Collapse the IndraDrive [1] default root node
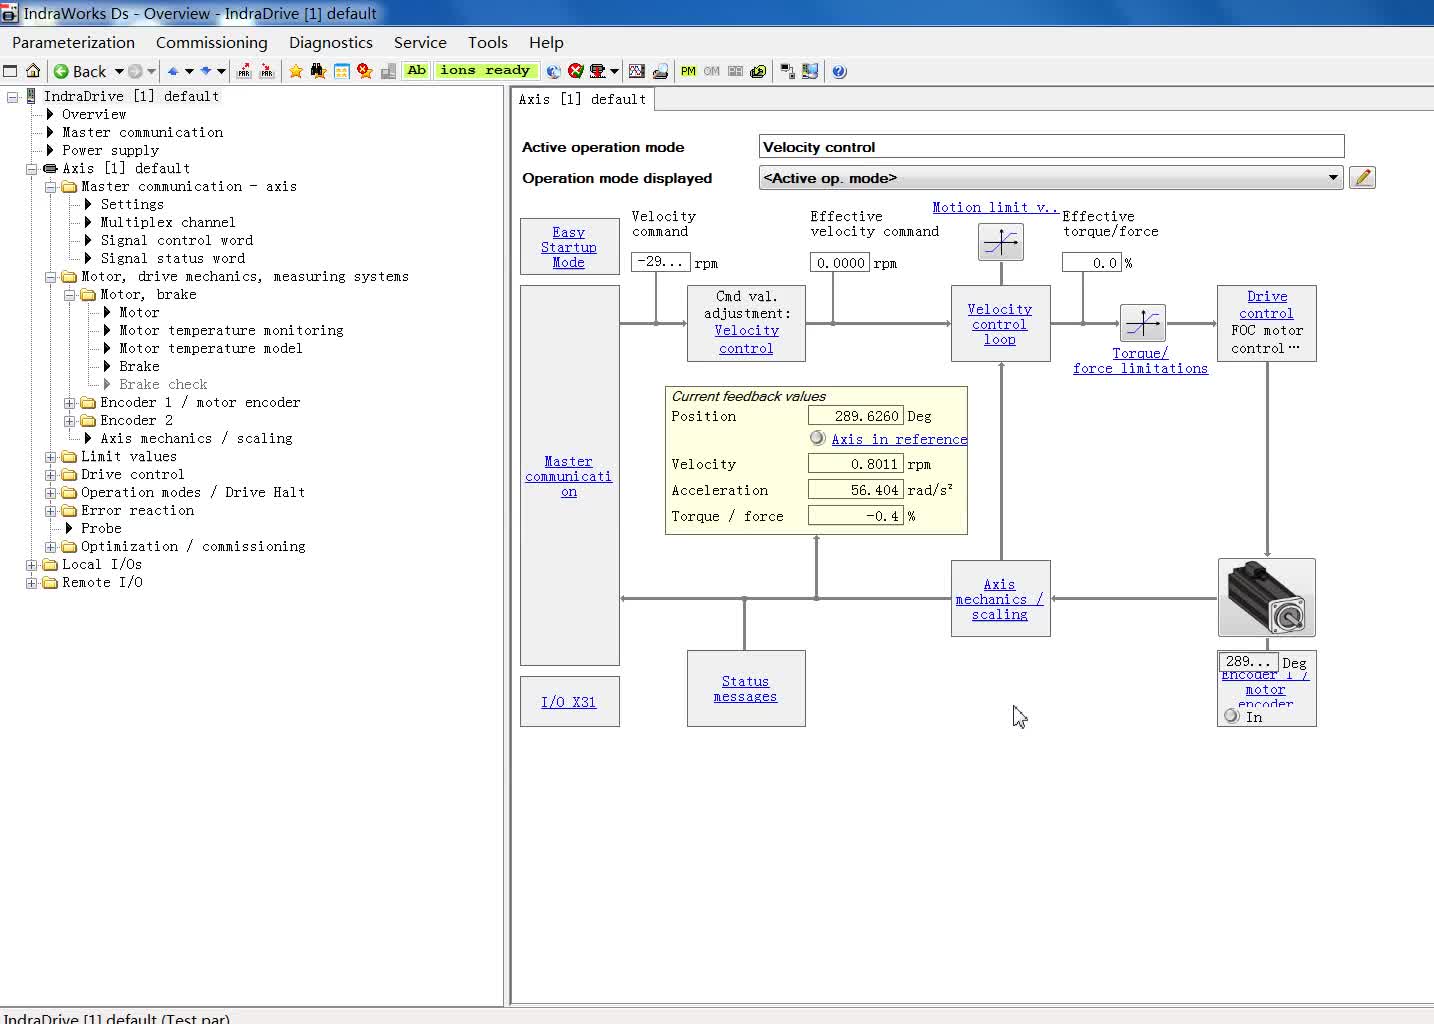Viewport: 1434px width, 1024px height. coord(13,97)
